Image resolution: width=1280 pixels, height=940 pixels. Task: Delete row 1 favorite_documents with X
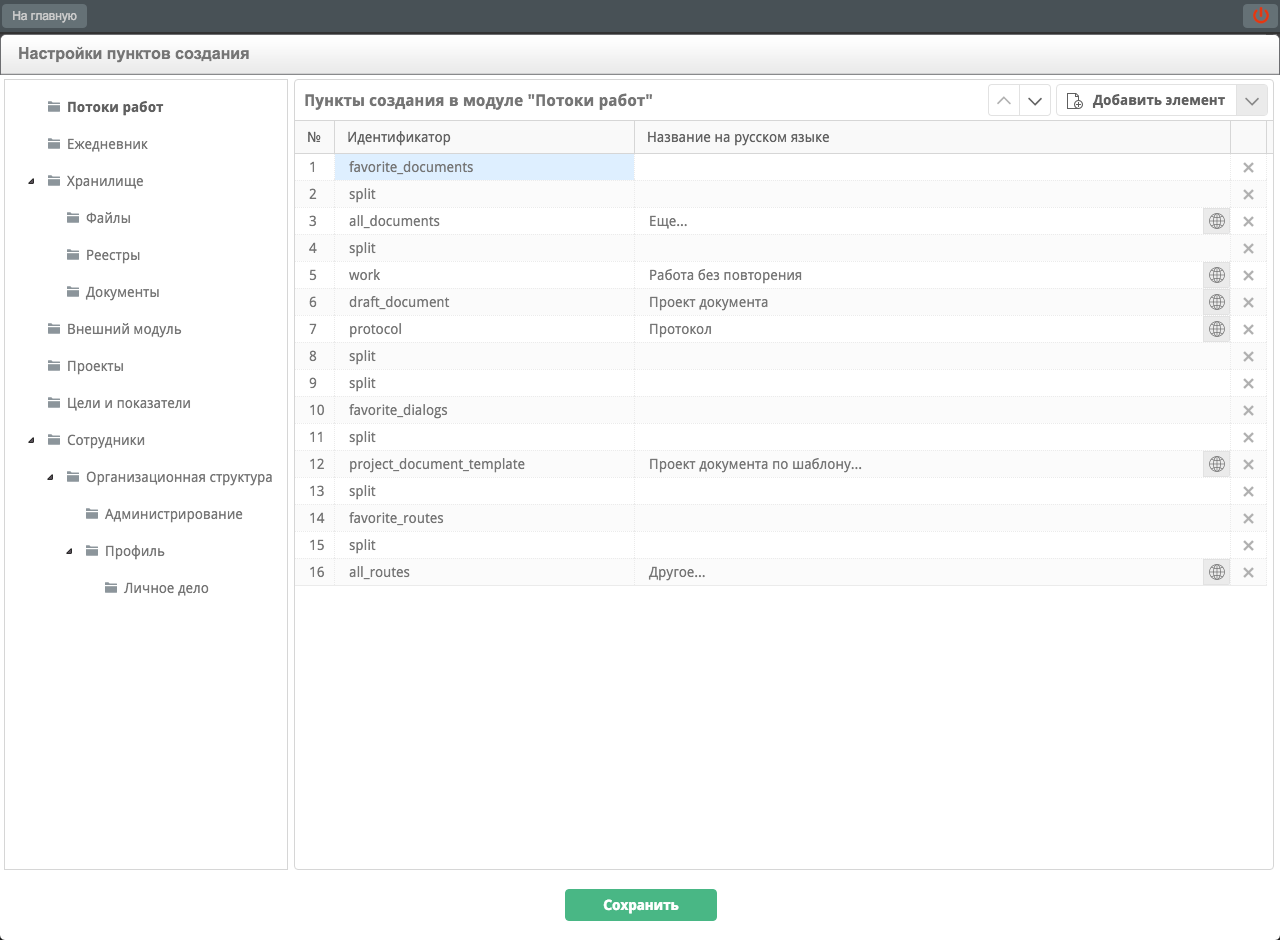pos(1248,168)
